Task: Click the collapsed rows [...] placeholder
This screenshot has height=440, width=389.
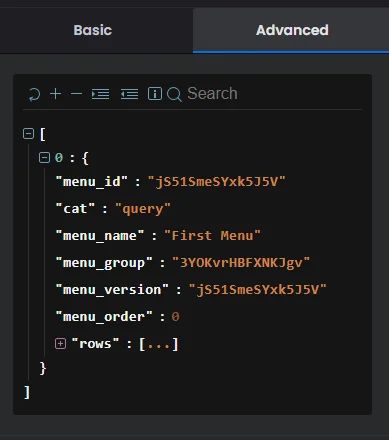Action: [159, 344]
